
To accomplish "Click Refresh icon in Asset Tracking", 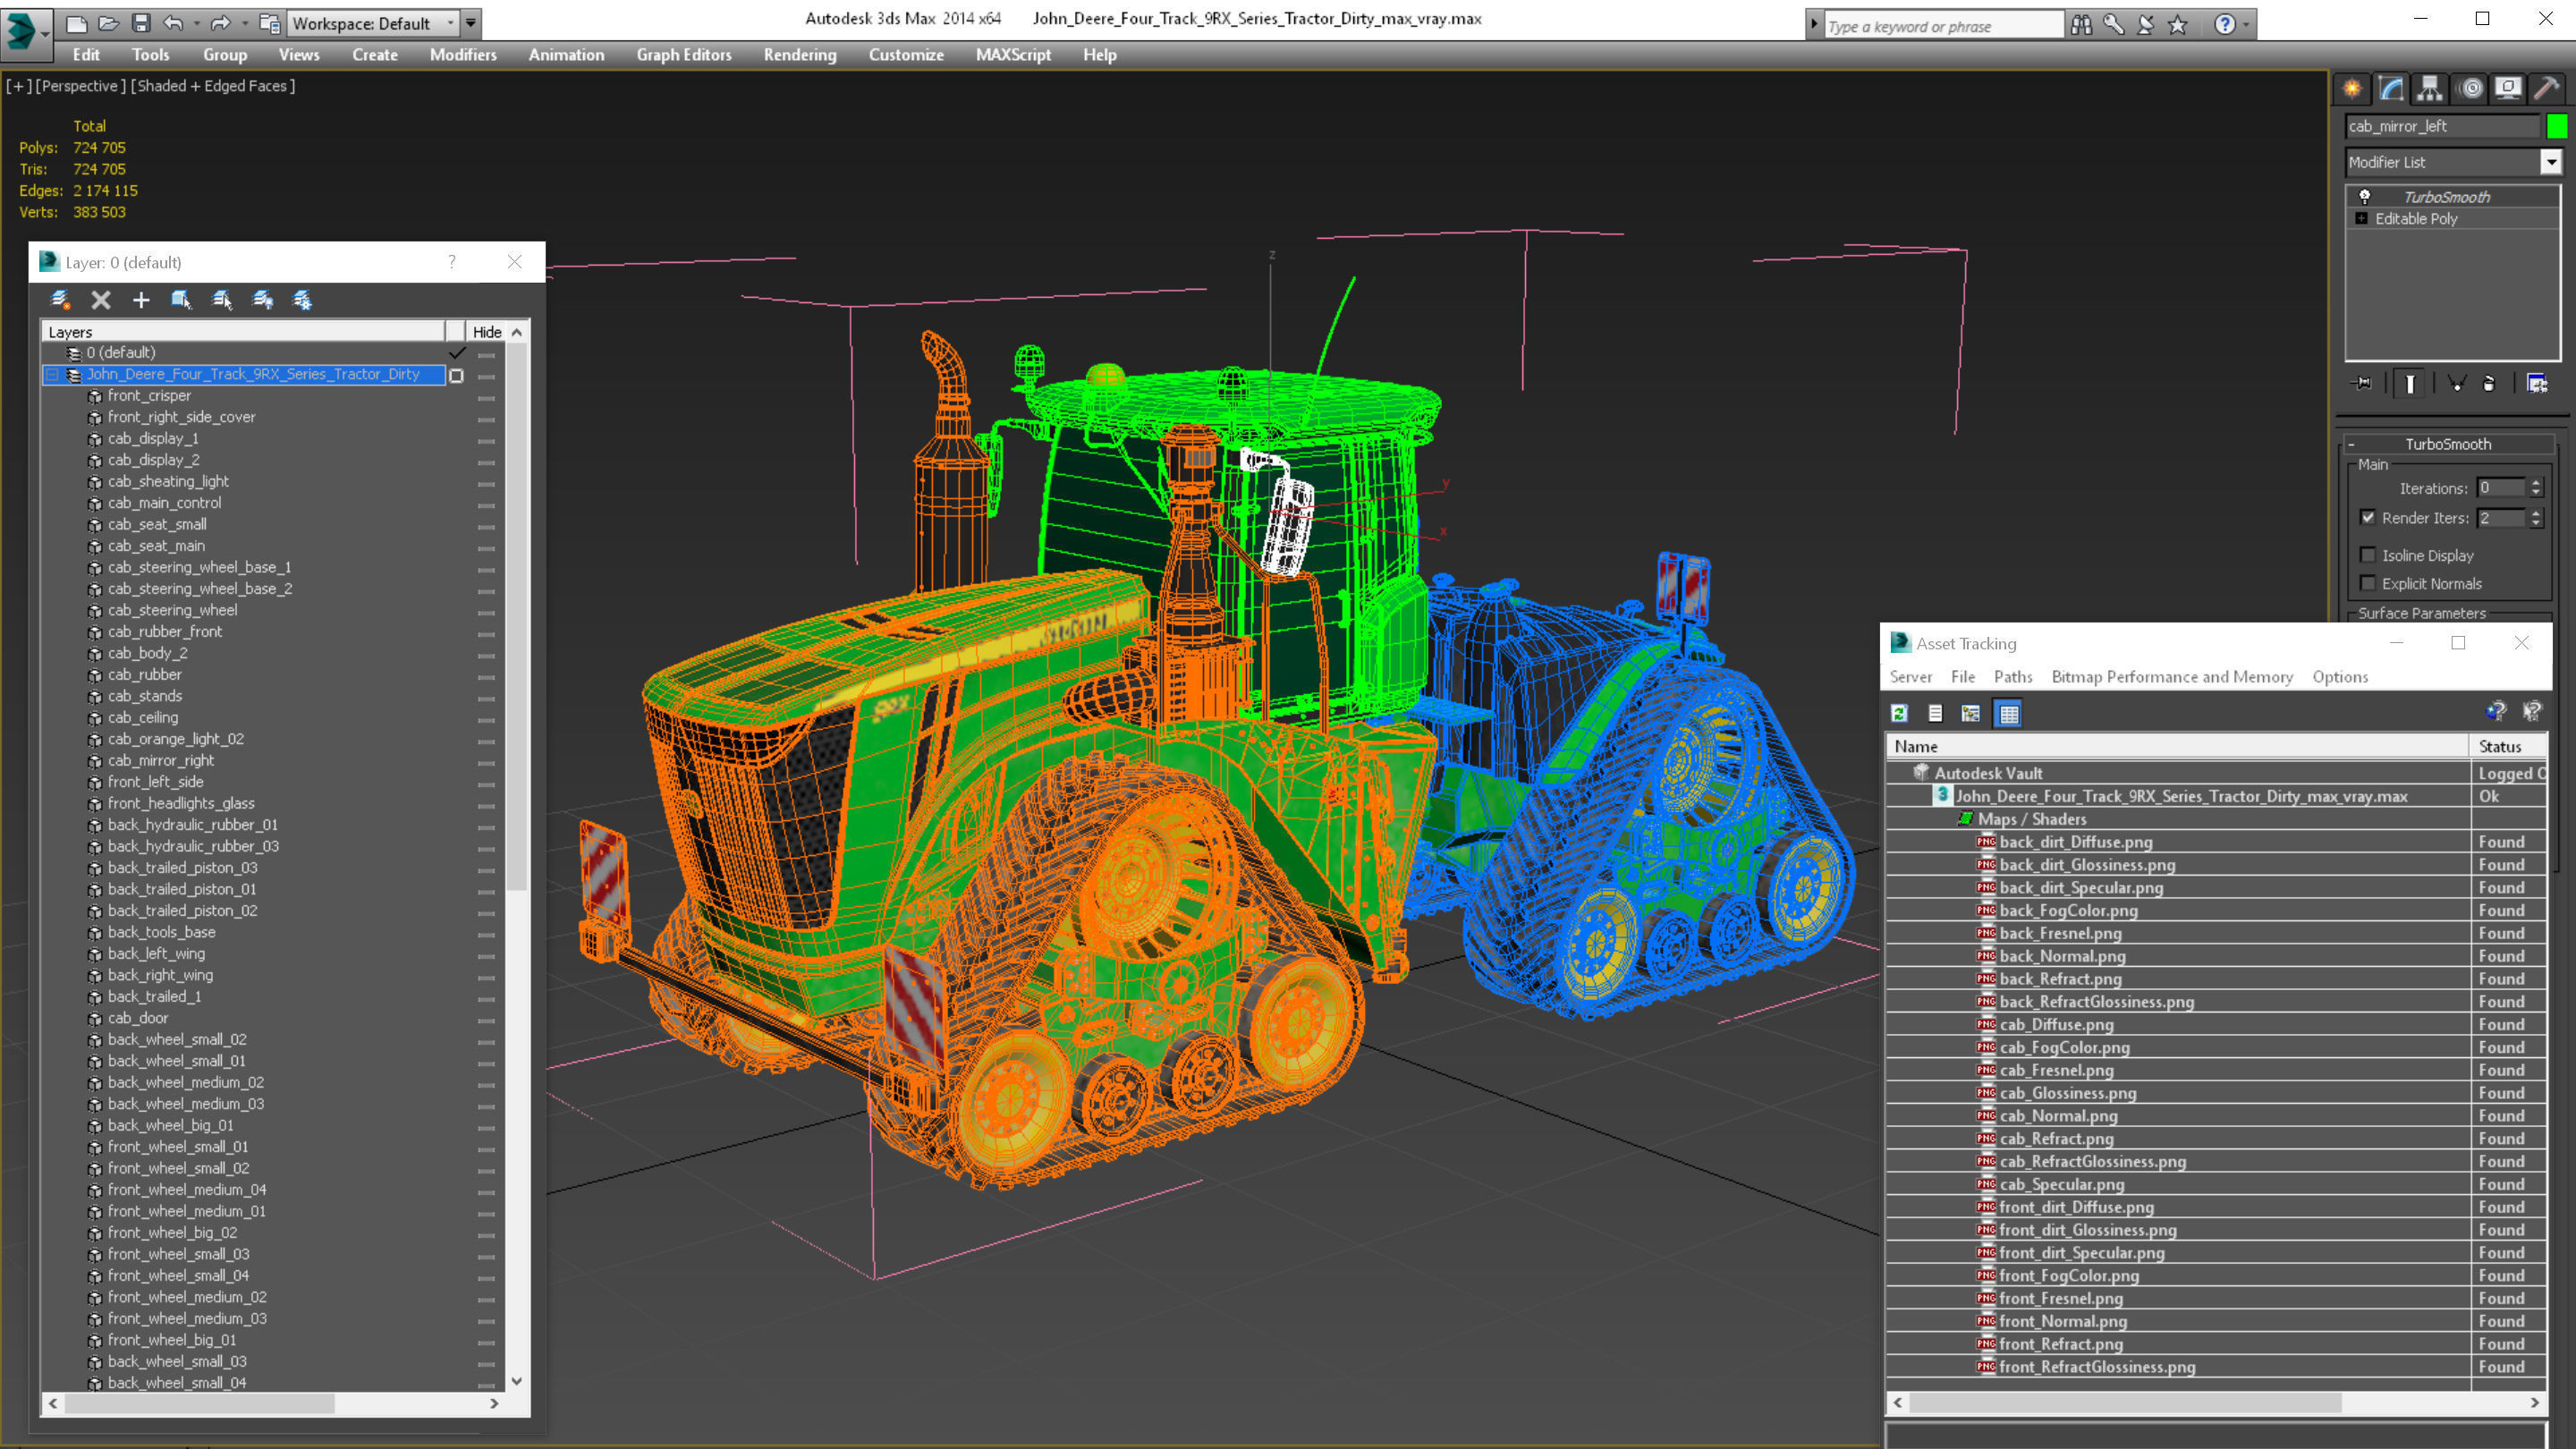I will click(x=1899, y=713).
